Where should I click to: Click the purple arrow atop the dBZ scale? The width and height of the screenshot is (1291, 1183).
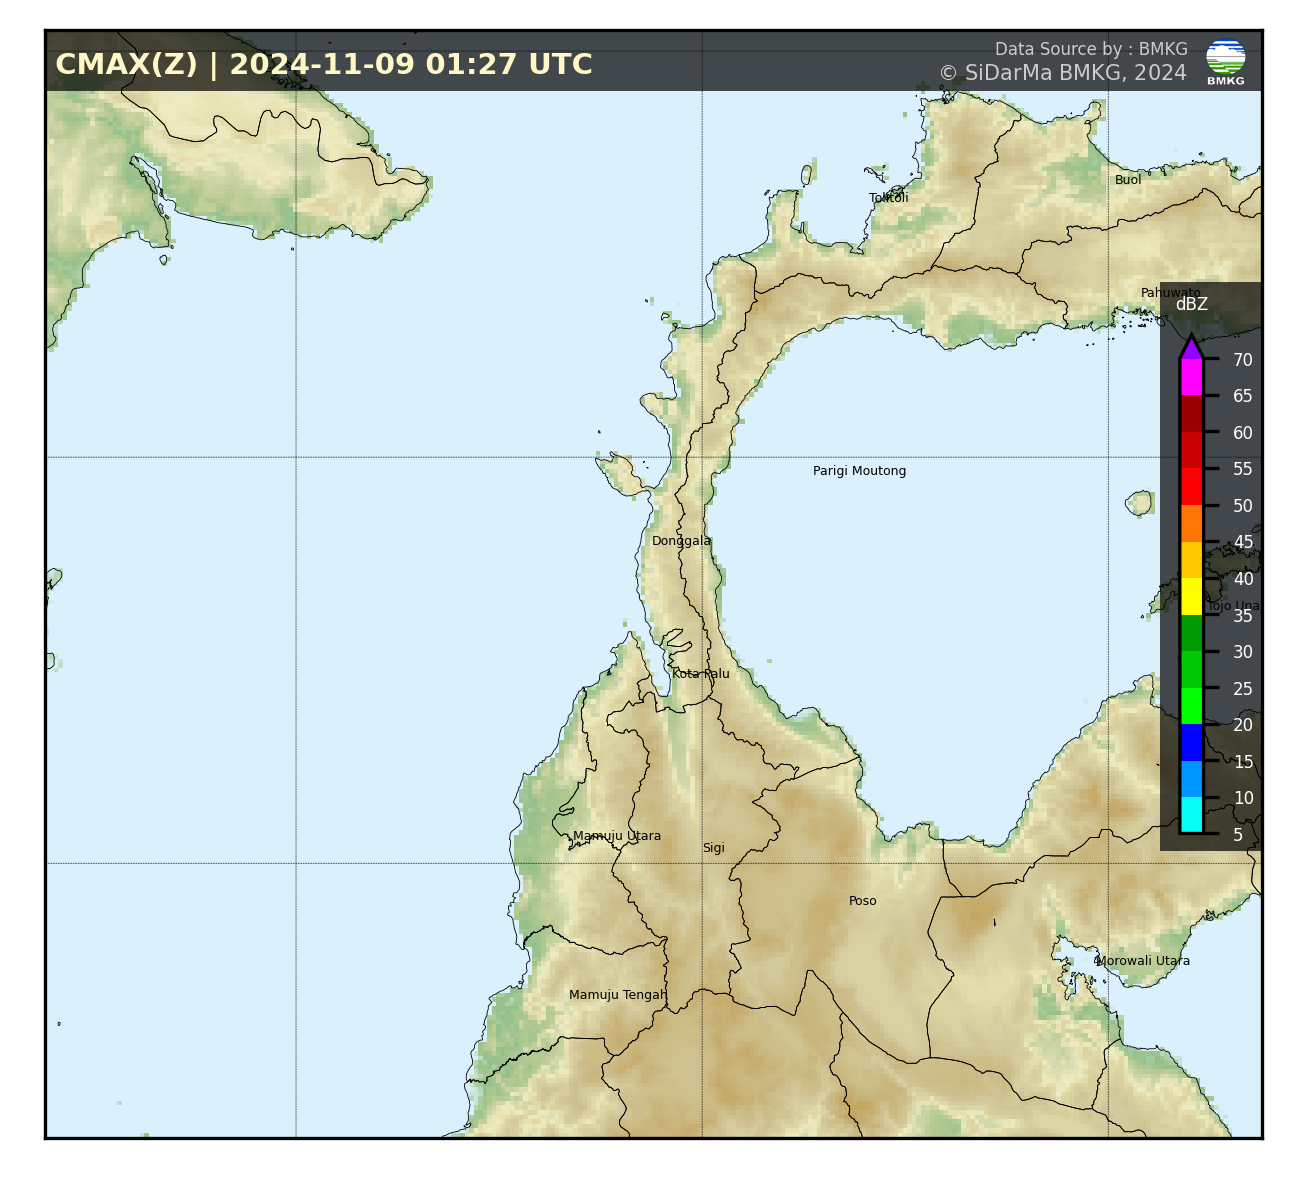(1191, 347)
